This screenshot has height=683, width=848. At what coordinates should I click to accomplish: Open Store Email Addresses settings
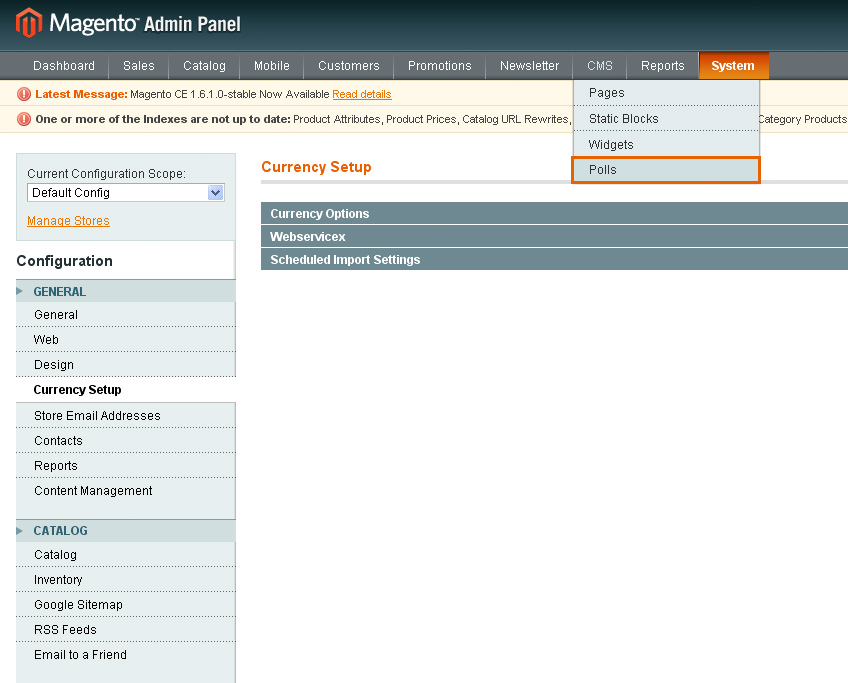point(126,415)
